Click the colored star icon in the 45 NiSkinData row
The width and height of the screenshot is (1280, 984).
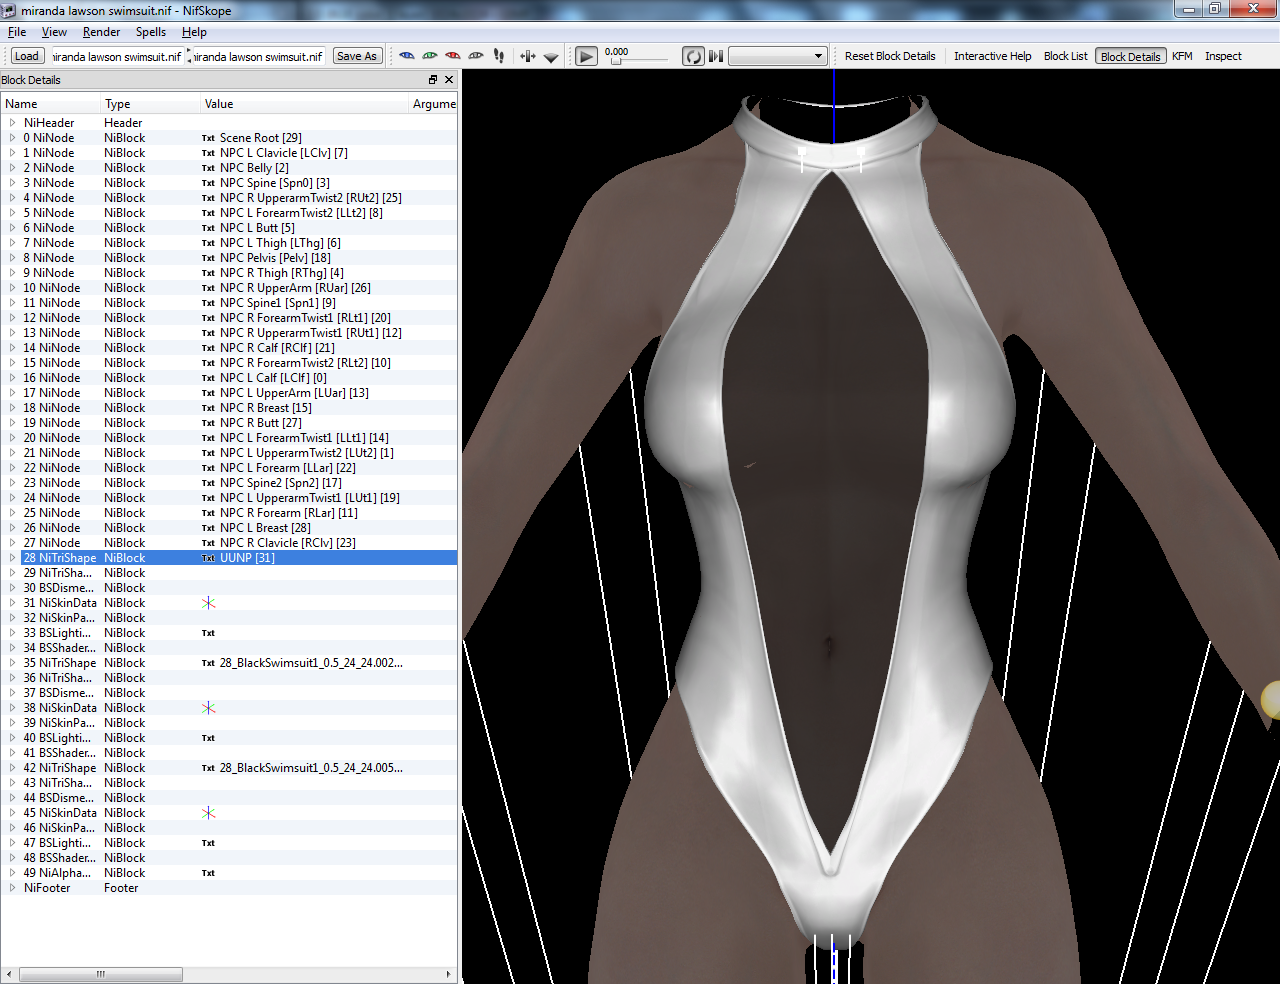pos(208,813)
